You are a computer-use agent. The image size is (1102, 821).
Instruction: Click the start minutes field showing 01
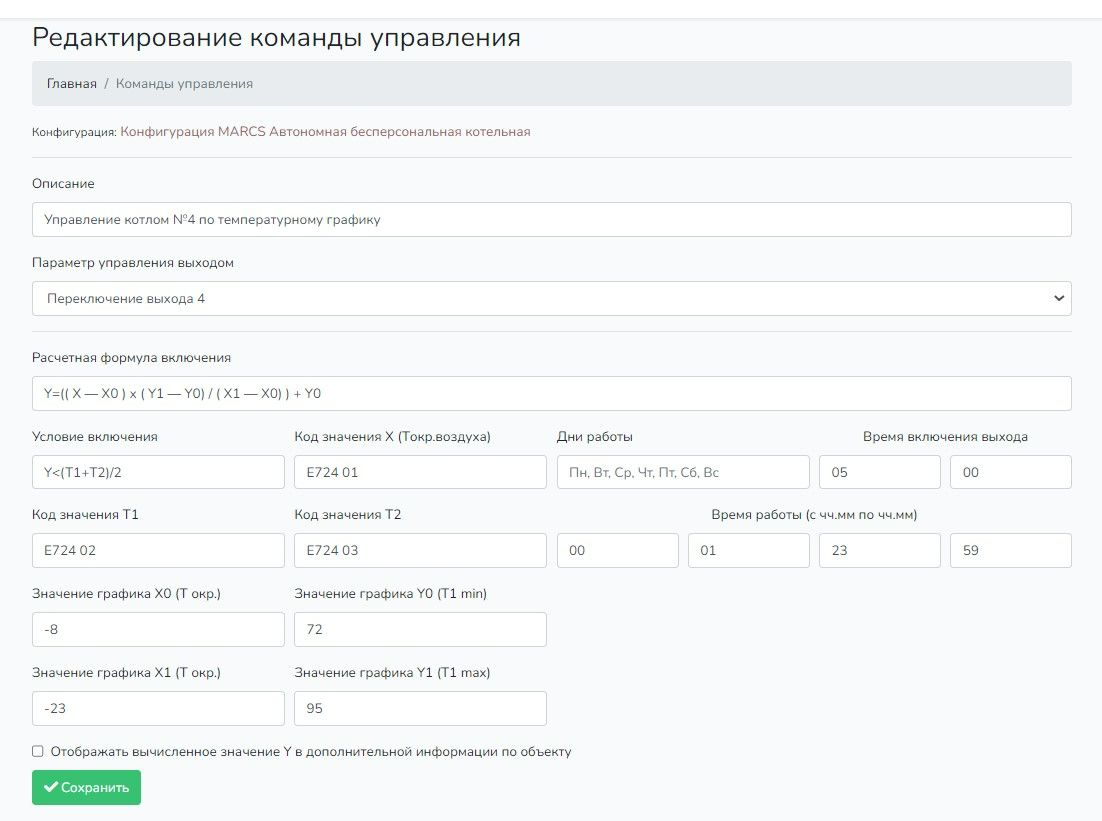748,550
